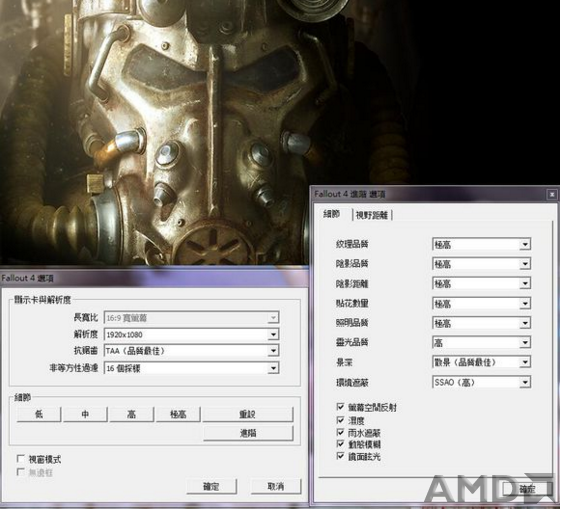Screen dimensions: 561x509
Task: Open 進階 advanced options button
Action: (248, 433)
